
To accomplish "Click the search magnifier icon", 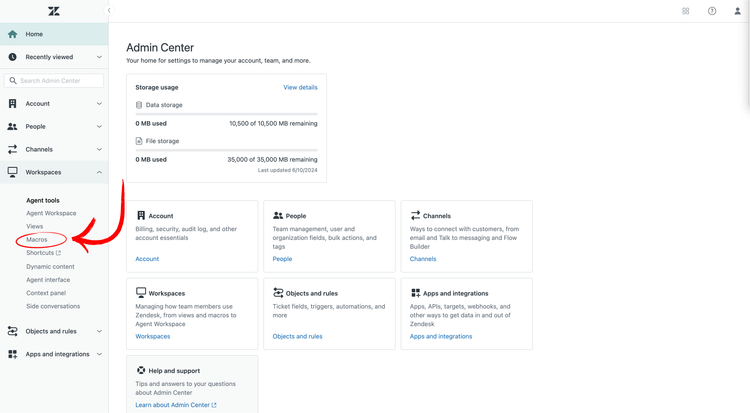I will coord(13,80).
